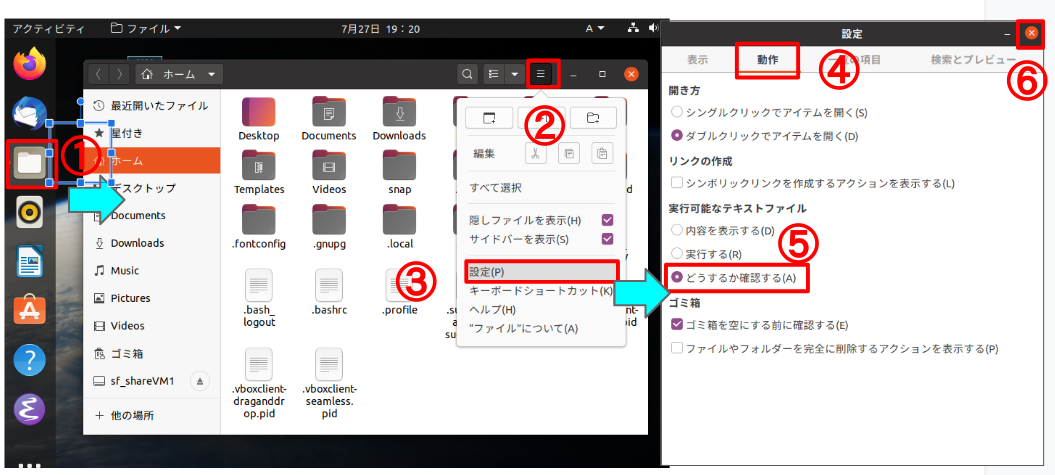Toggle the 隠しファイルを表示 checkbox
This screenshot has height=475, width=1055.
coord(606,220)
